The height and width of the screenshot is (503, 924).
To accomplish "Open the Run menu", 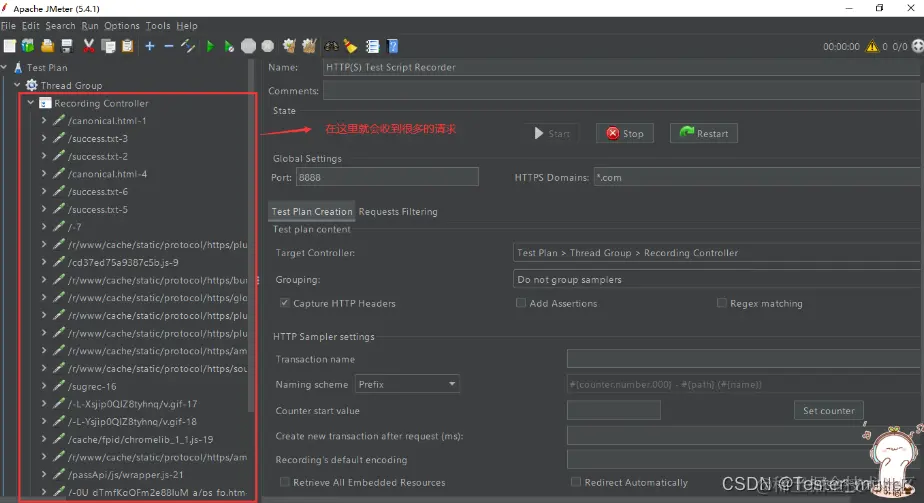I will (x=90, y=26).
